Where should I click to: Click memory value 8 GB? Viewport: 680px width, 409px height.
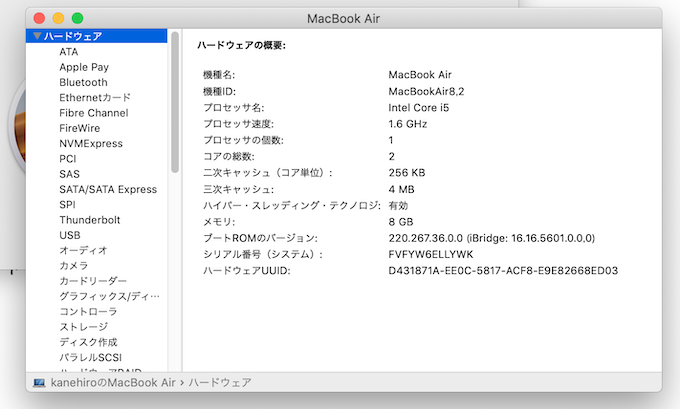tap(401, 222)
